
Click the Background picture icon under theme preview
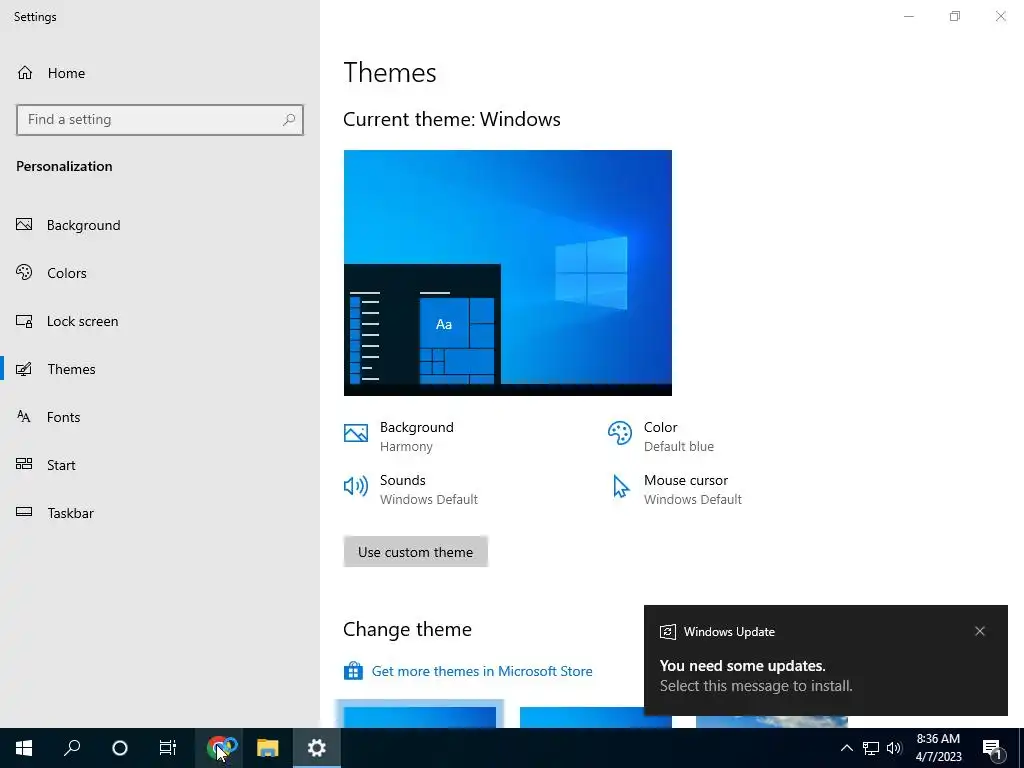356,433
